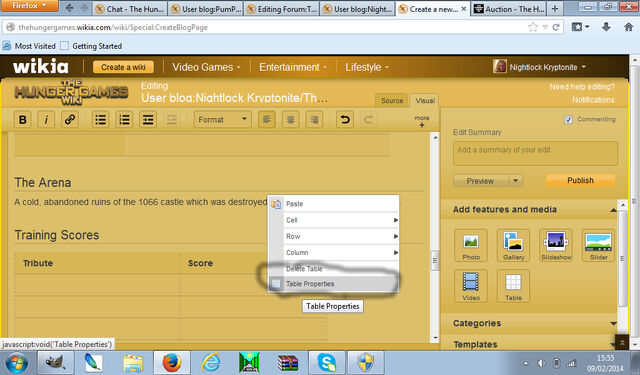640x375 pixels.
Task: Click the wikia logo
Action: [x=40, y=67]
